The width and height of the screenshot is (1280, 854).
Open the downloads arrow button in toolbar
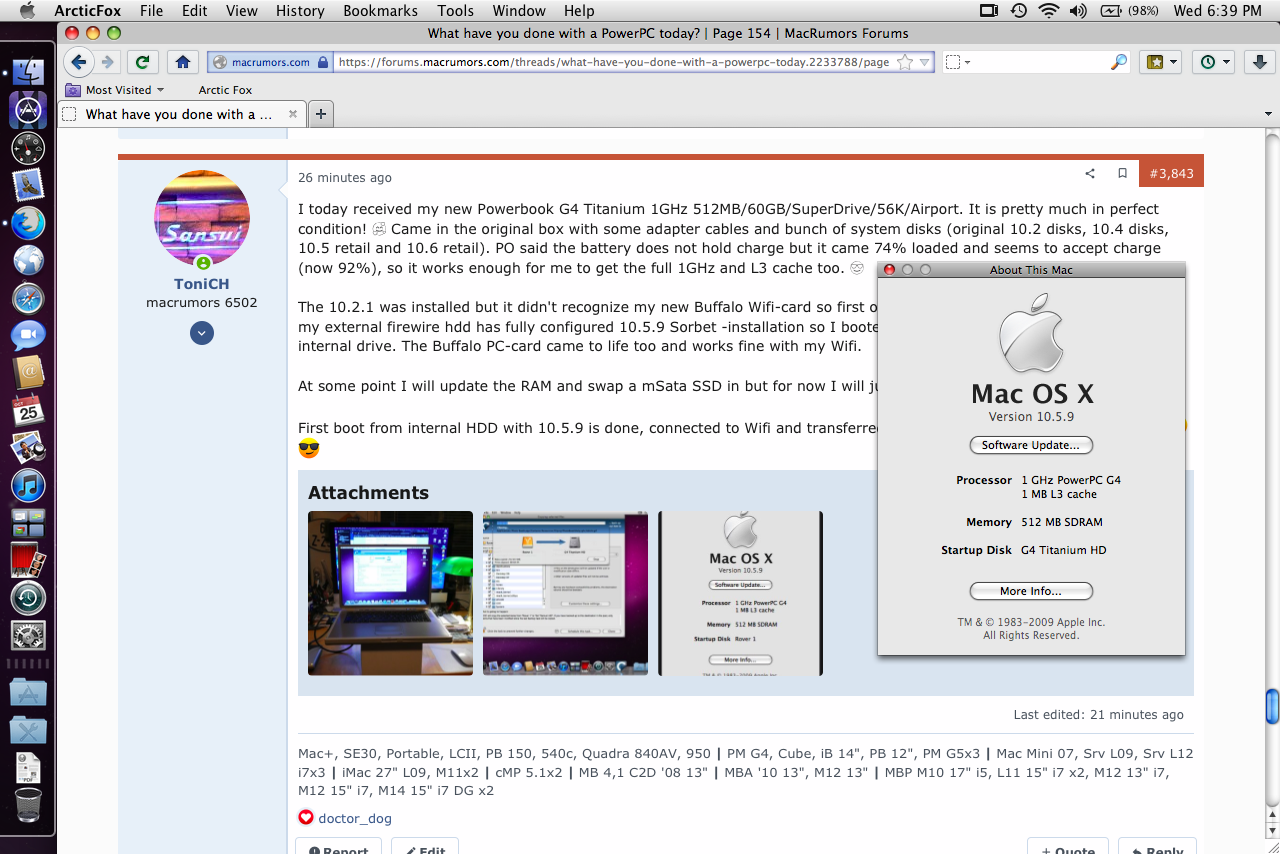pyautogui.click(x=1258, y=62)
